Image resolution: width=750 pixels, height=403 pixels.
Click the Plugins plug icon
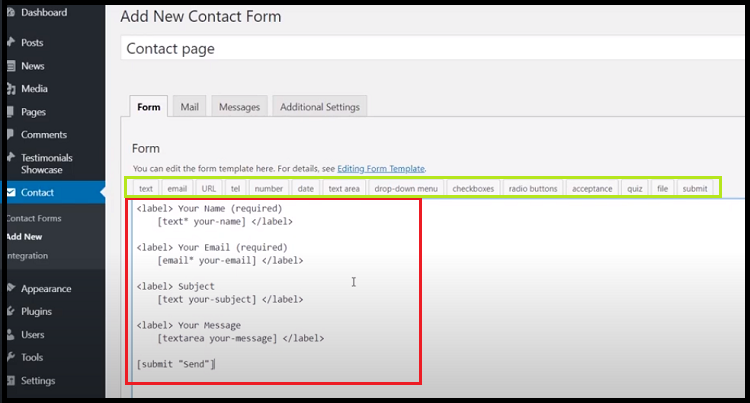click(10, 312)
